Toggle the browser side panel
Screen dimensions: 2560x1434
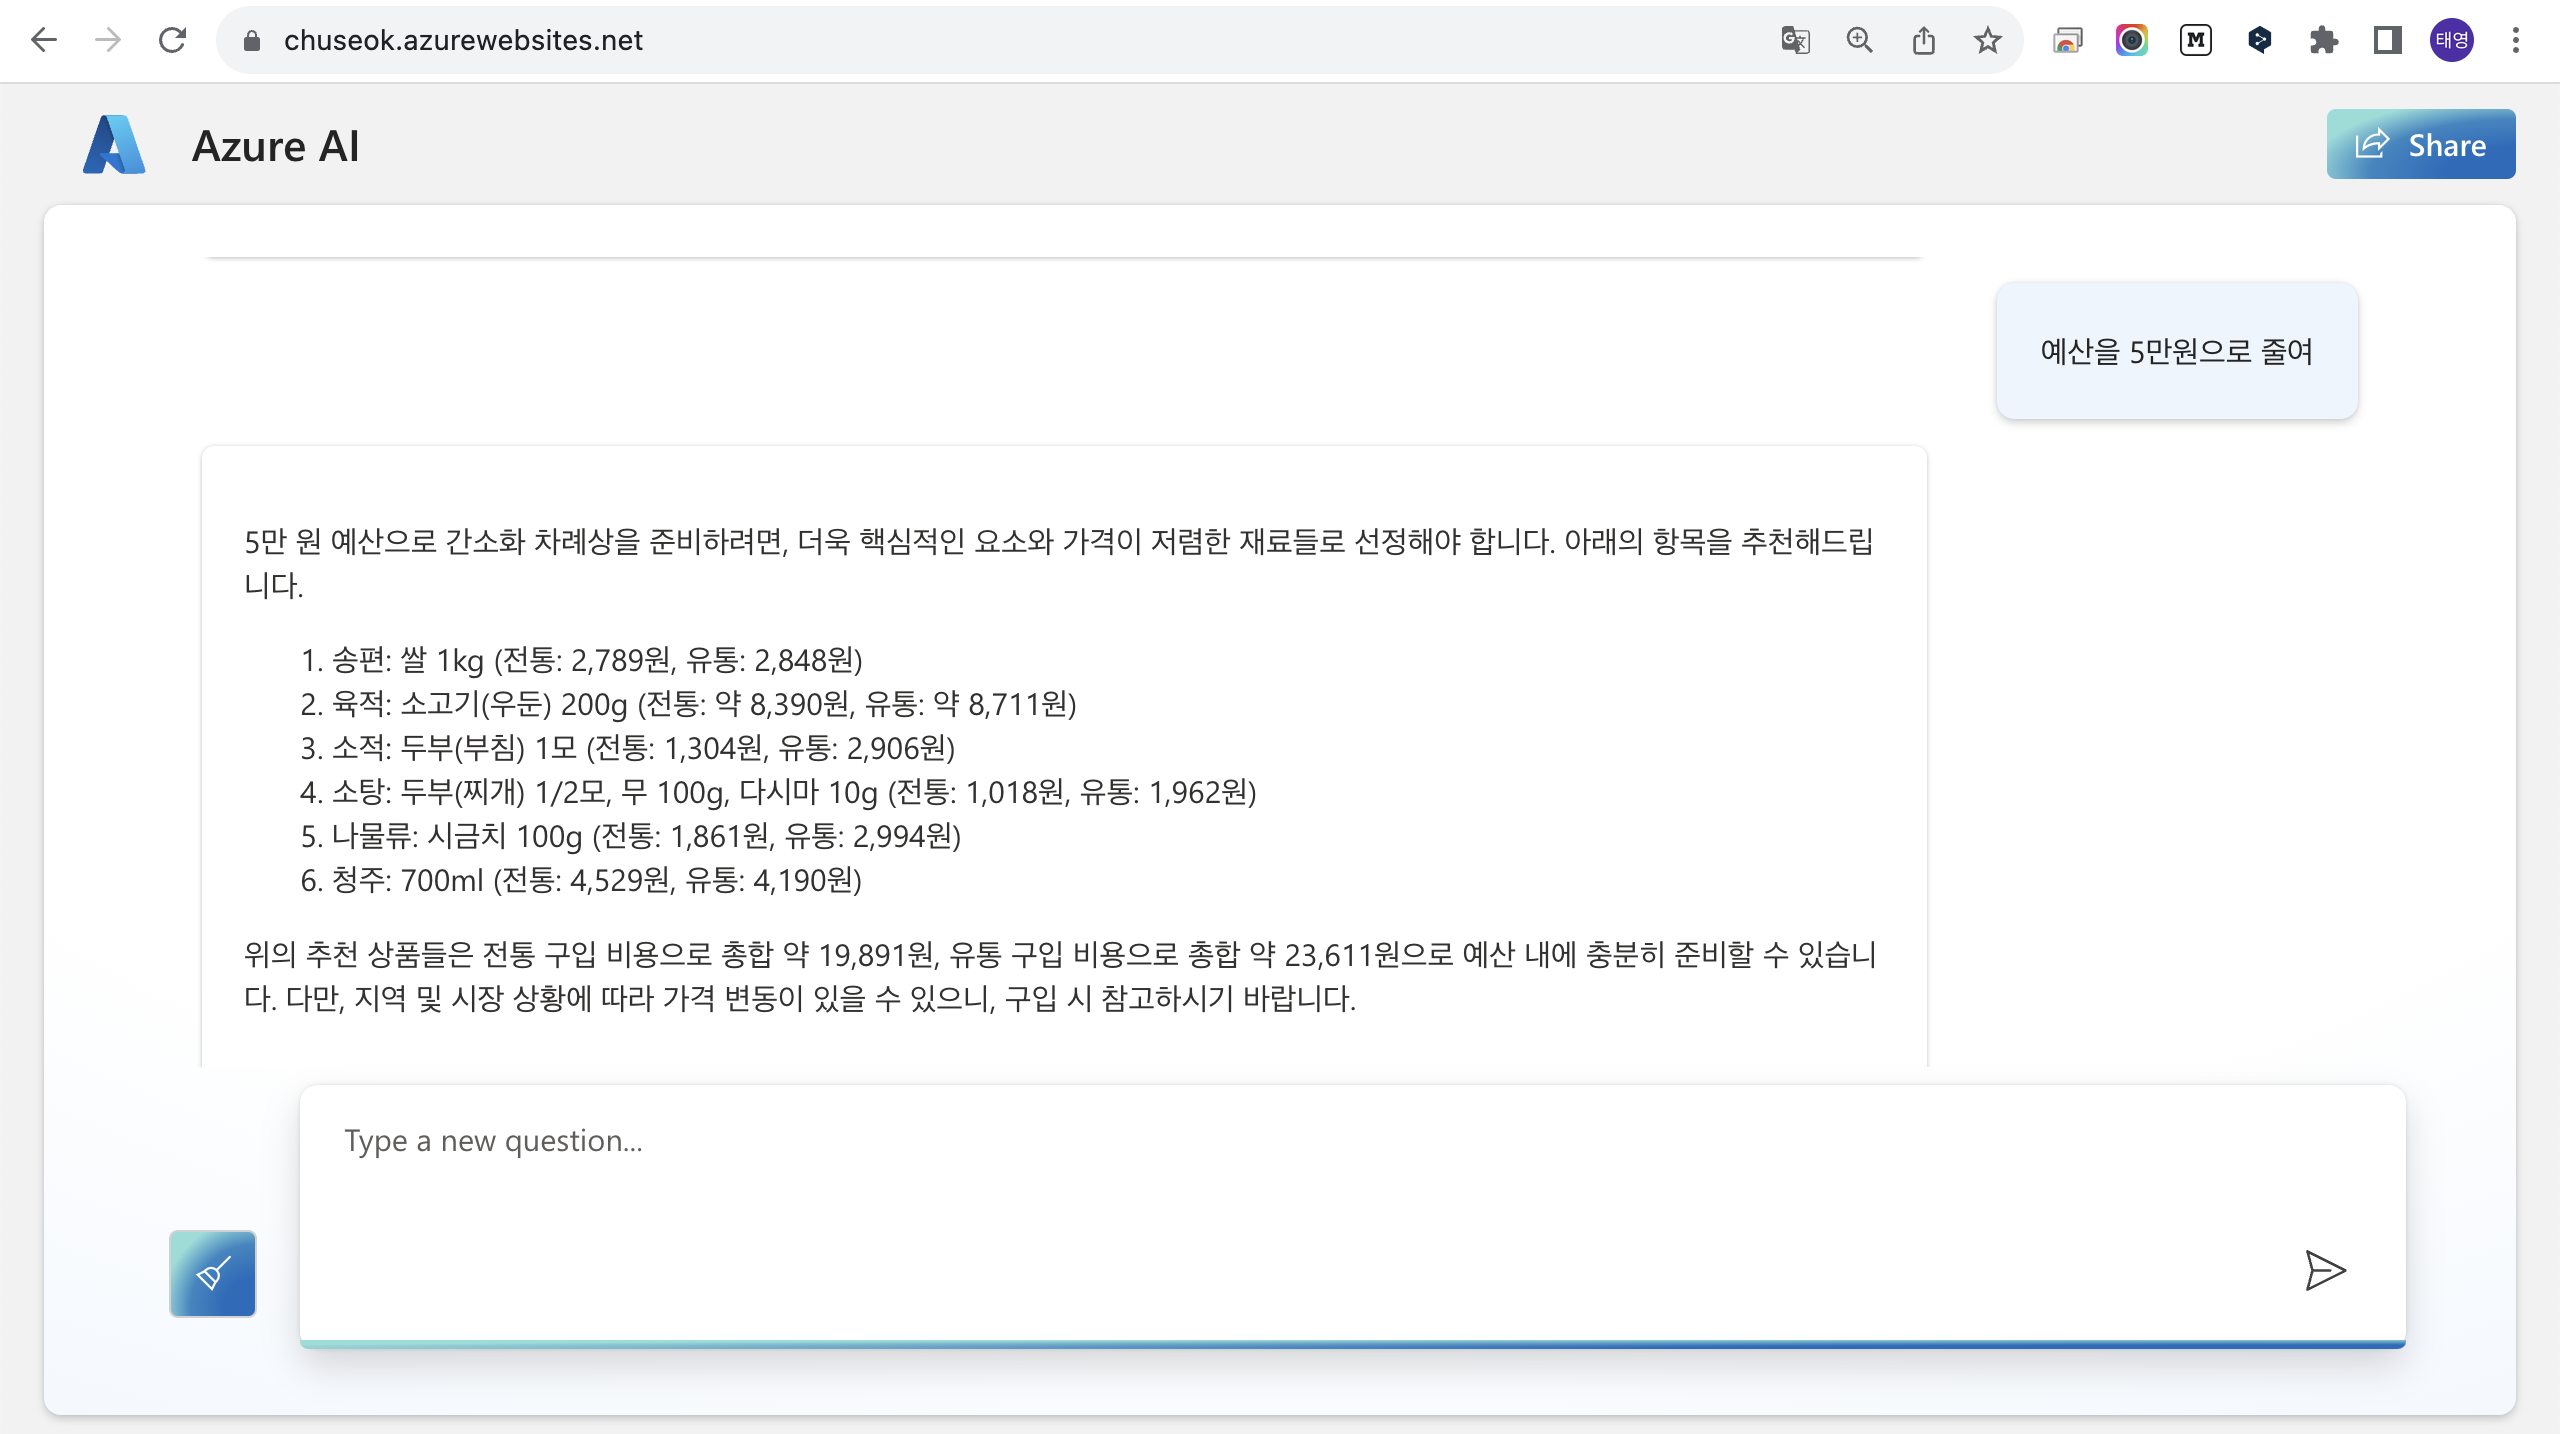tap(2387, 40)
